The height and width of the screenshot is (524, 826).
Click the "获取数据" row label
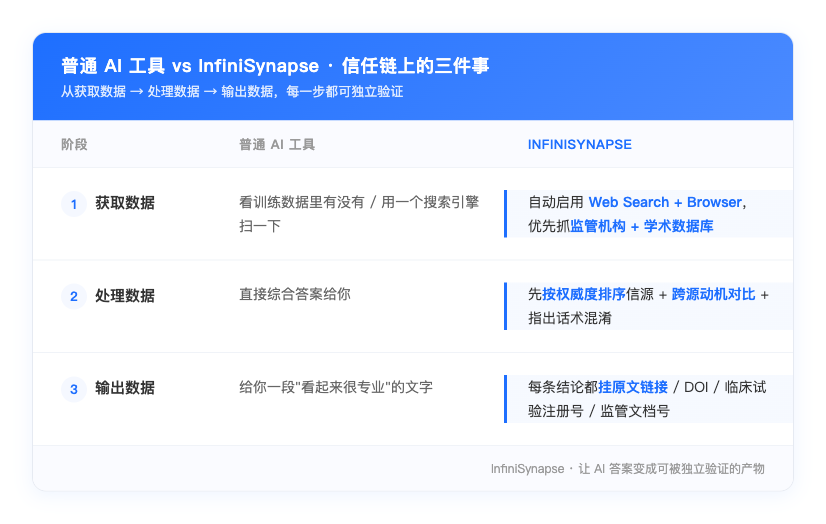125,203
